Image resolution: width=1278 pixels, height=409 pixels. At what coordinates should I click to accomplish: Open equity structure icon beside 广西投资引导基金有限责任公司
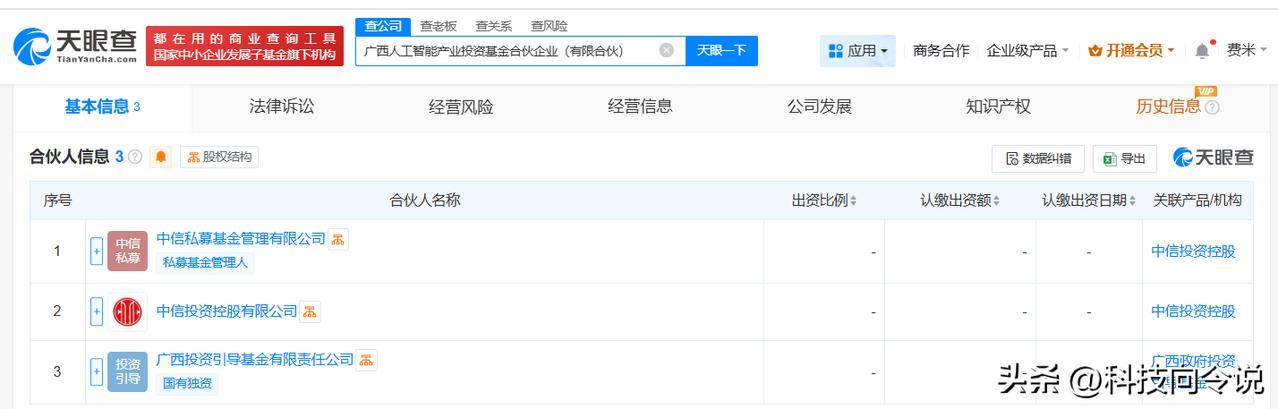pos(367,360)
